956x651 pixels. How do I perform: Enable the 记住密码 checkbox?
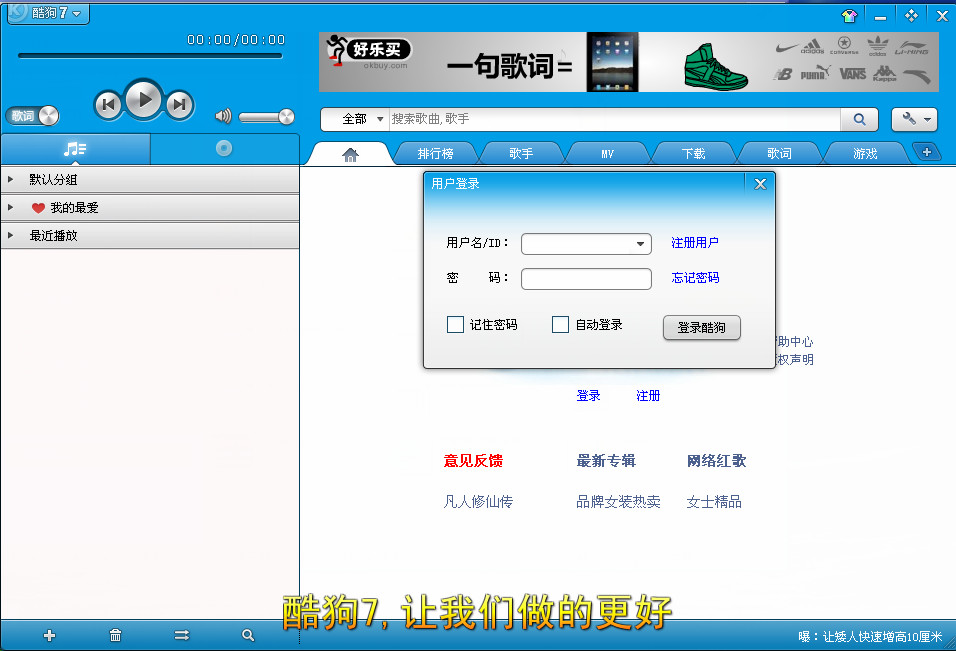(455, 325)
